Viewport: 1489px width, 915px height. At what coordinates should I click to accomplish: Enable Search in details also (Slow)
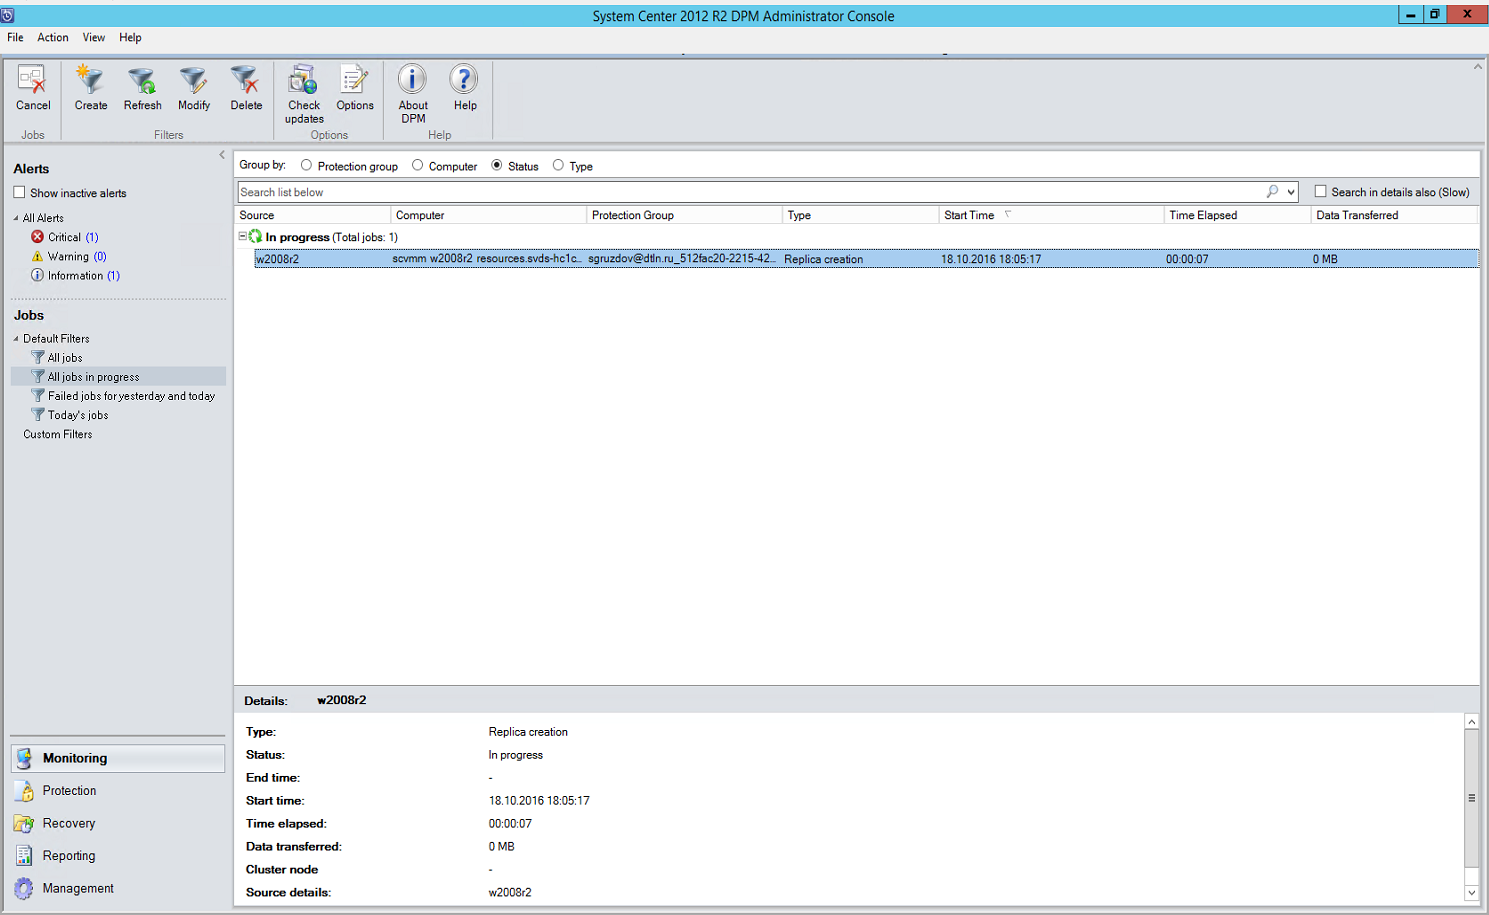[1320, 191]
